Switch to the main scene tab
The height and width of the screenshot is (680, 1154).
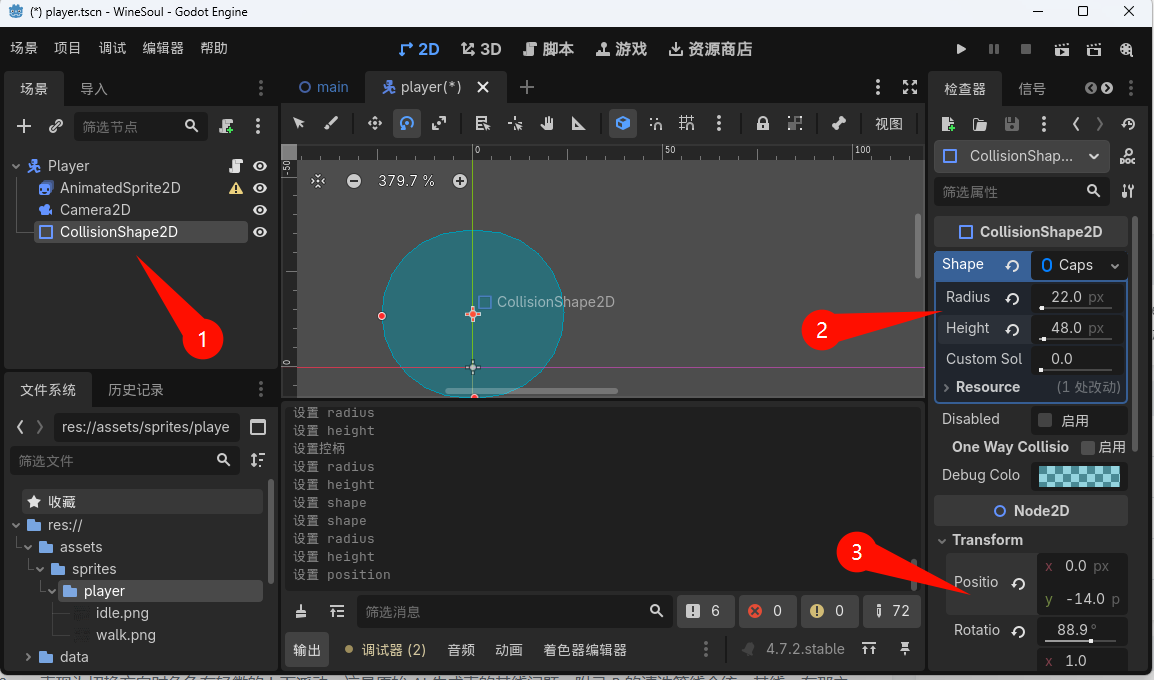[324, 88]
